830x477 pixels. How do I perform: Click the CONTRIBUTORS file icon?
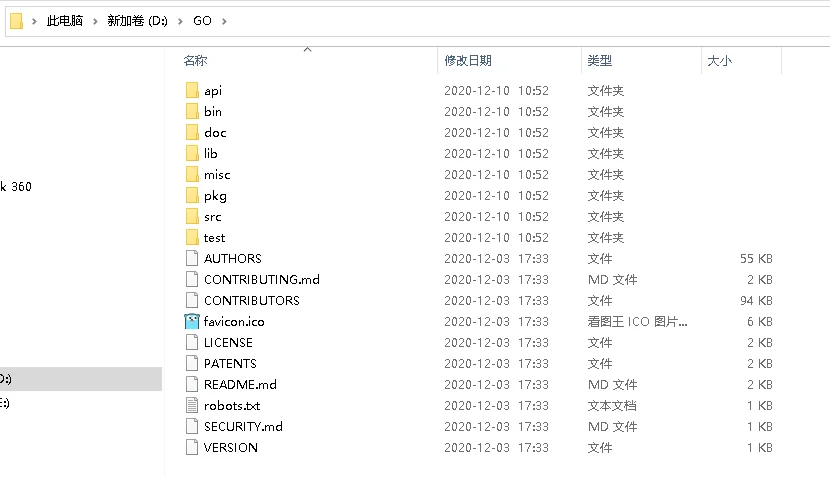pyautogui.click(x=192, y=301)
